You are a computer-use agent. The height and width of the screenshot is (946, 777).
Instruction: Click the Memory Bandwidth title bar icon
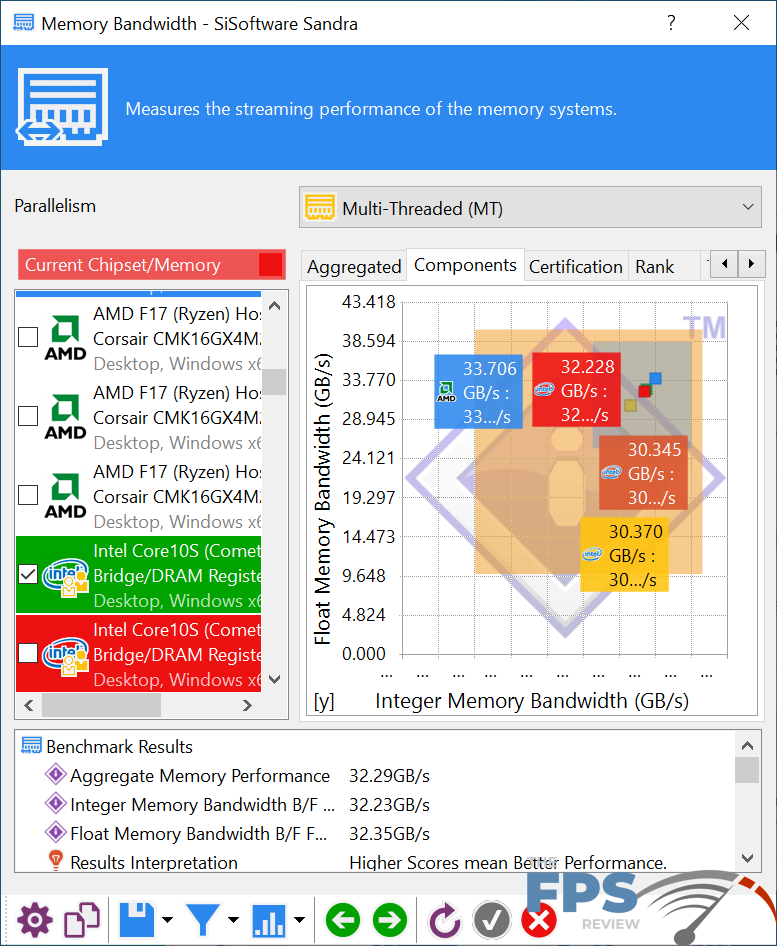(24, 23)
